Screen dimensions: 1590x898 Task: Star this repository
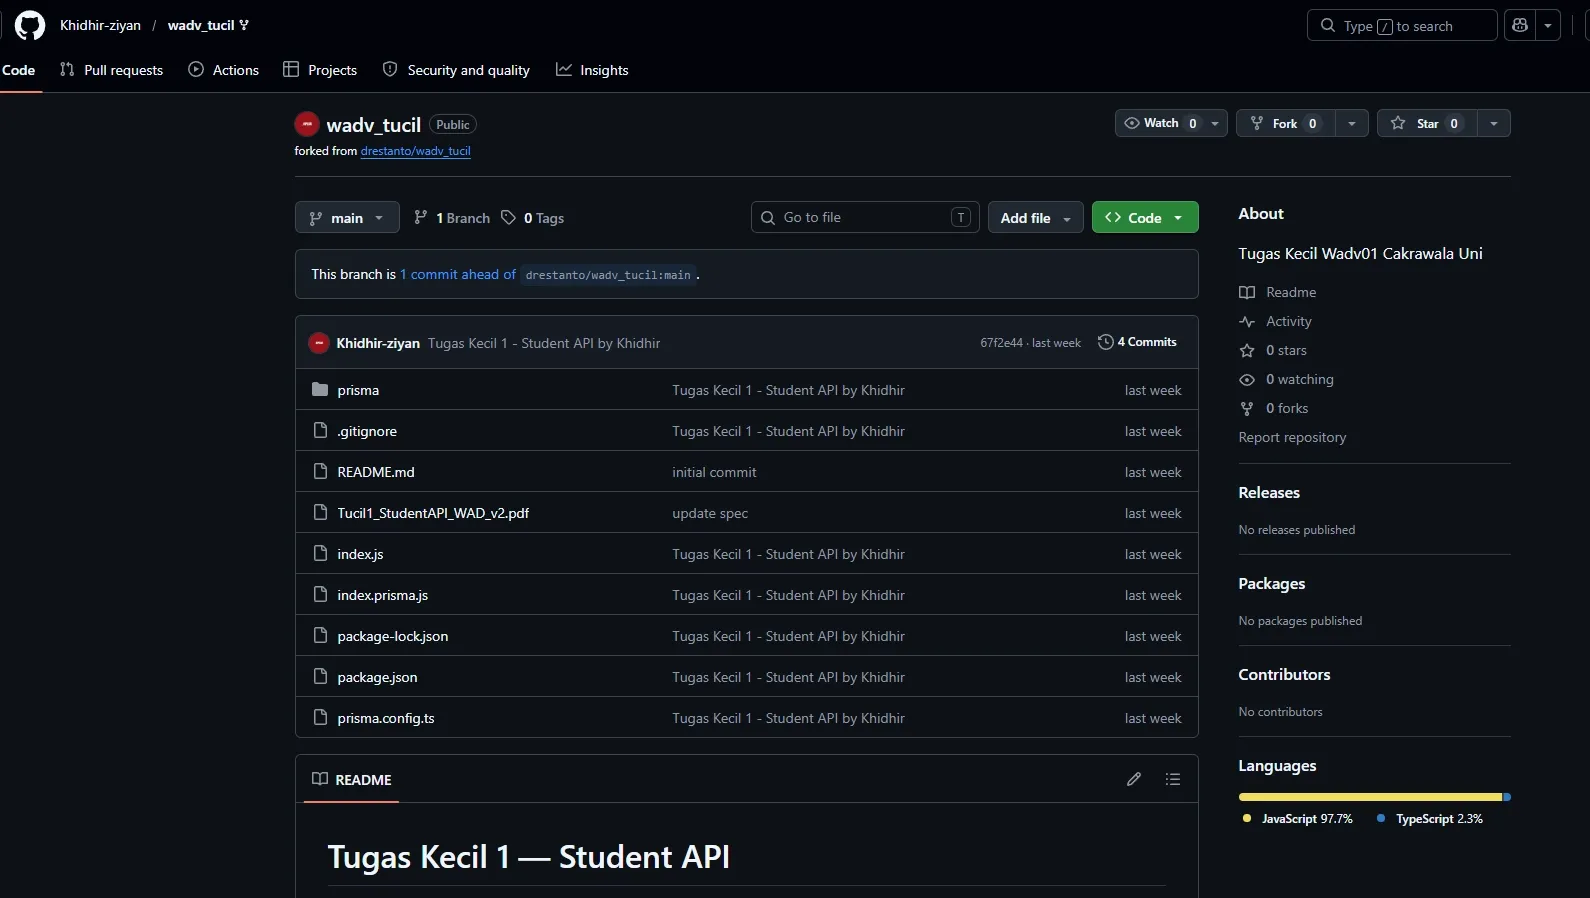coord(1427,123)
